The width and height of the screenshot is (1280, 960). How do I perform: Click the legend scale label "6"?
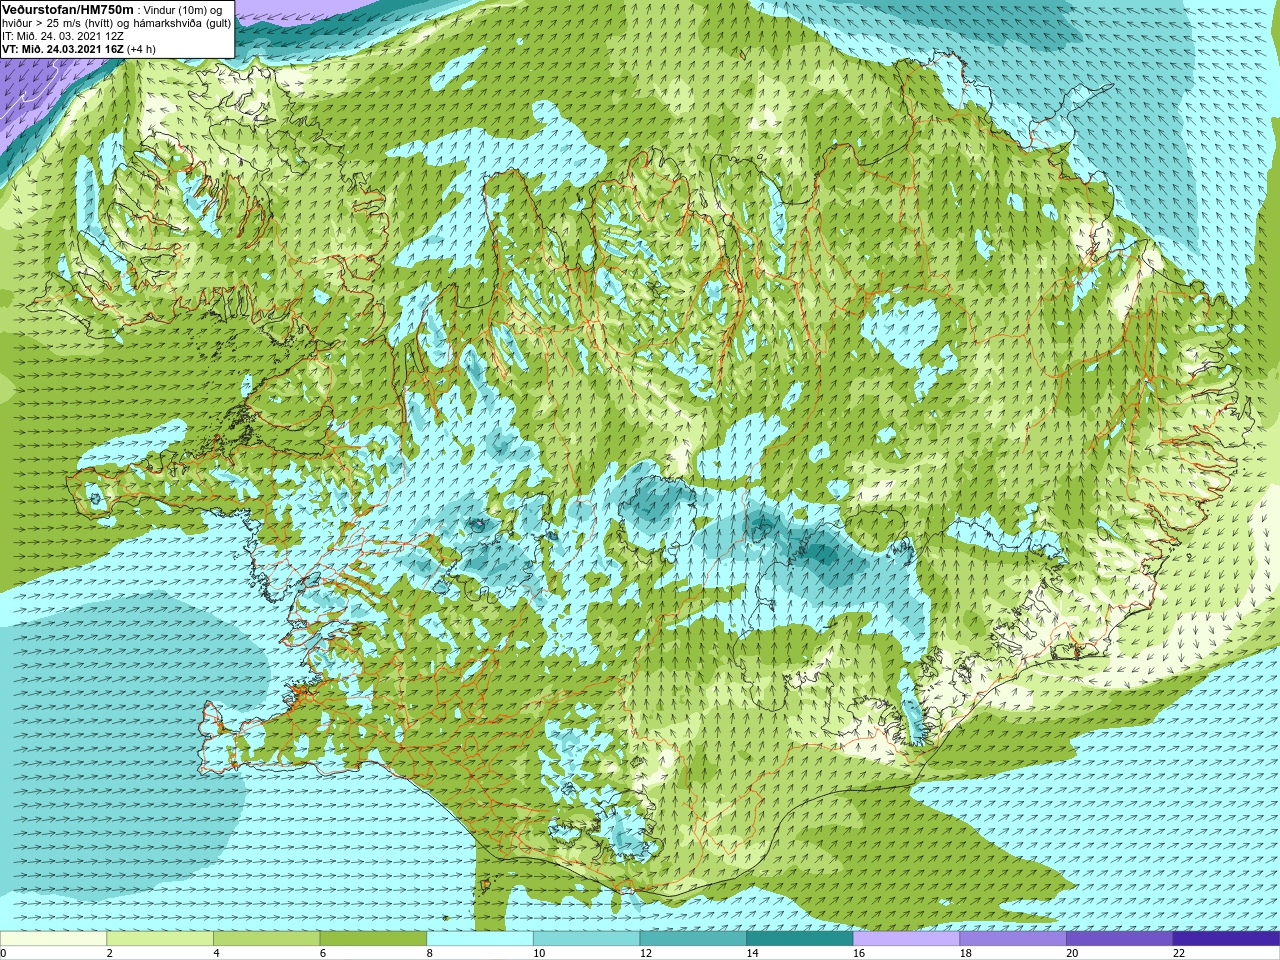[x=323, y=953]
